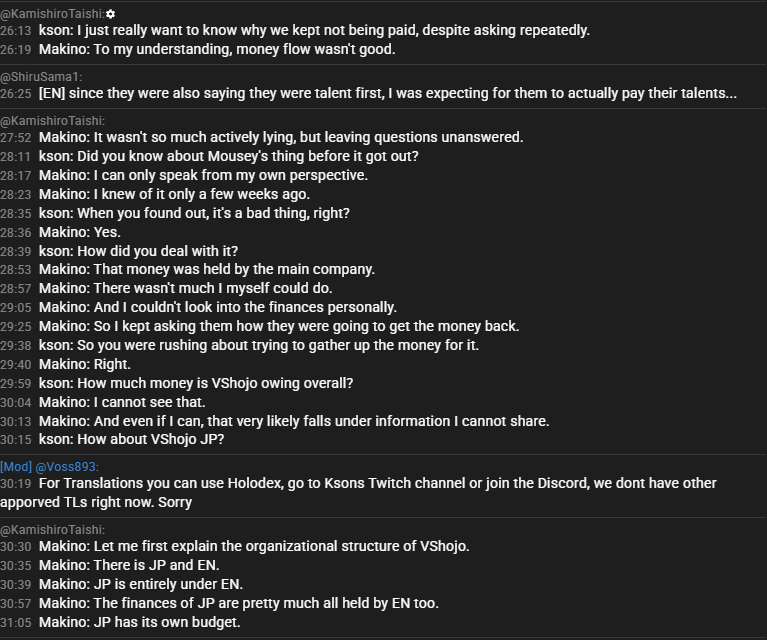Open the @ShiruSama1 username
767x640 pixels.
click(41, 77)
